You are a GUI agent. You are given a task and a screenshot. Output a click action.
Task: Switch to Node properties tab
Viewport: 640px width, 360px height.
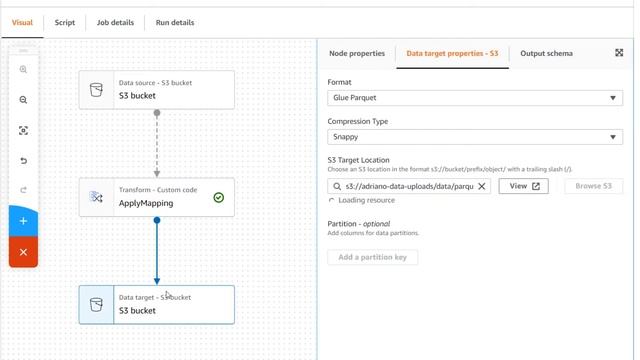tap(357, 53)
